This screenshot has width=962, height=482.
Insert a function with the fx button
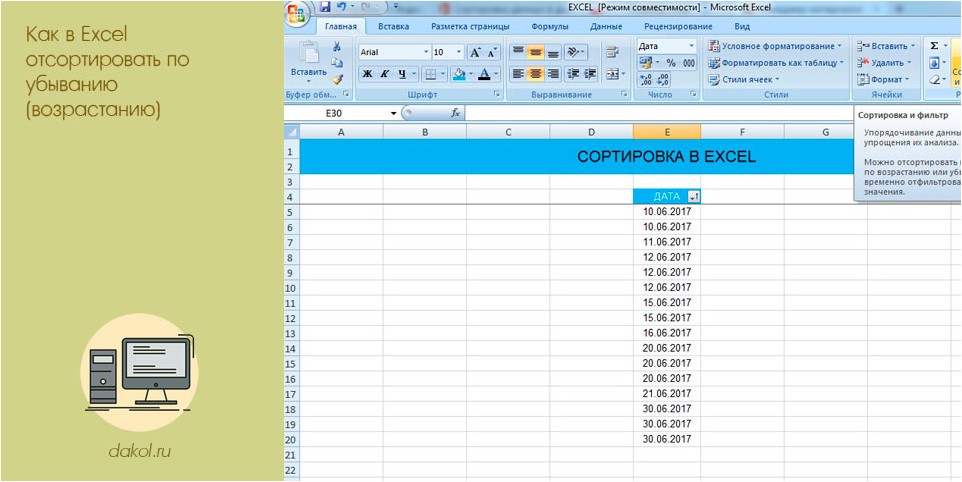pos(455,113)
